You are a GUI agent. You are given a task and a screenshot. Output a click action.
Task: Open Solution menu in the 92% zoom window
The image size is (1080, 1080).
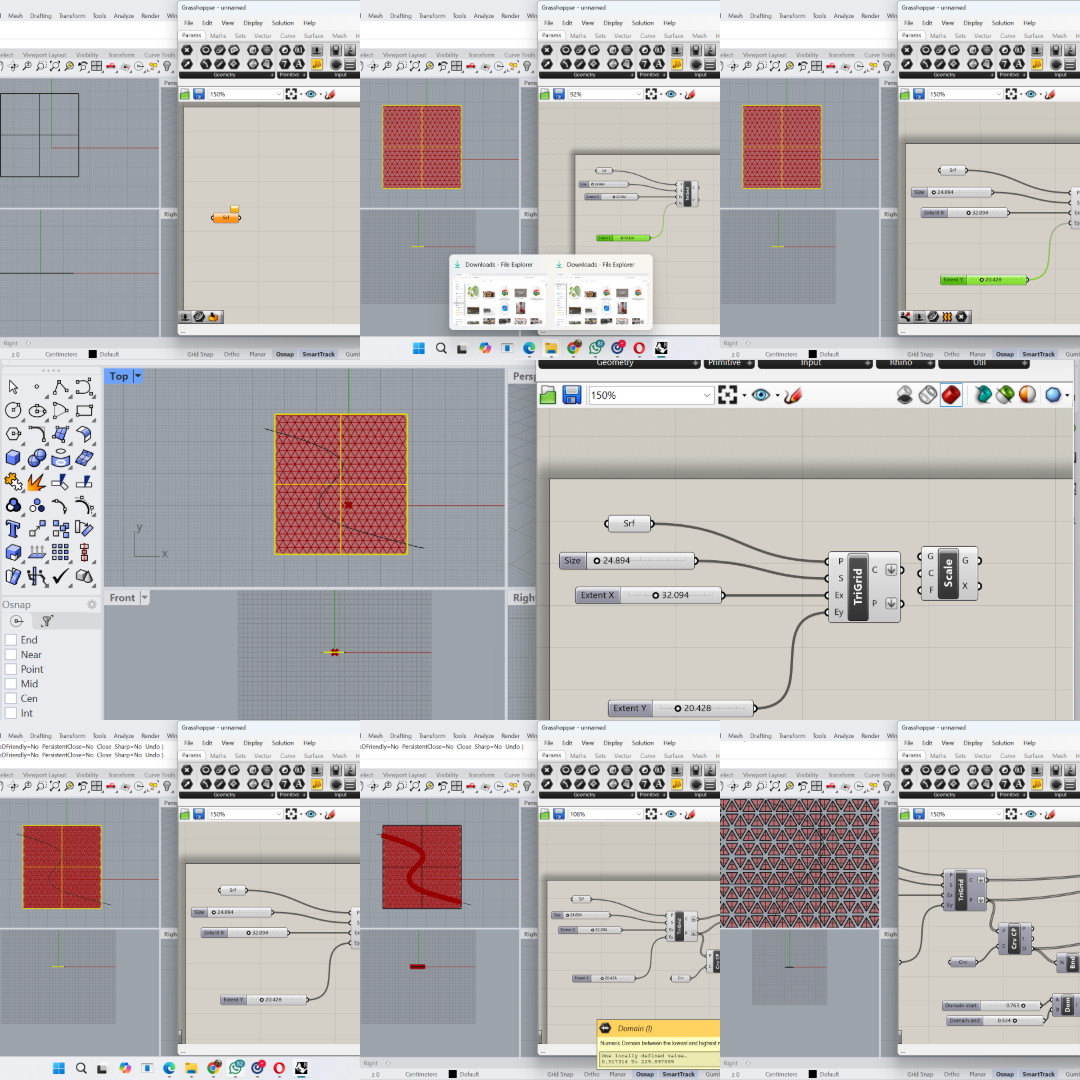[x=643, y=23]
